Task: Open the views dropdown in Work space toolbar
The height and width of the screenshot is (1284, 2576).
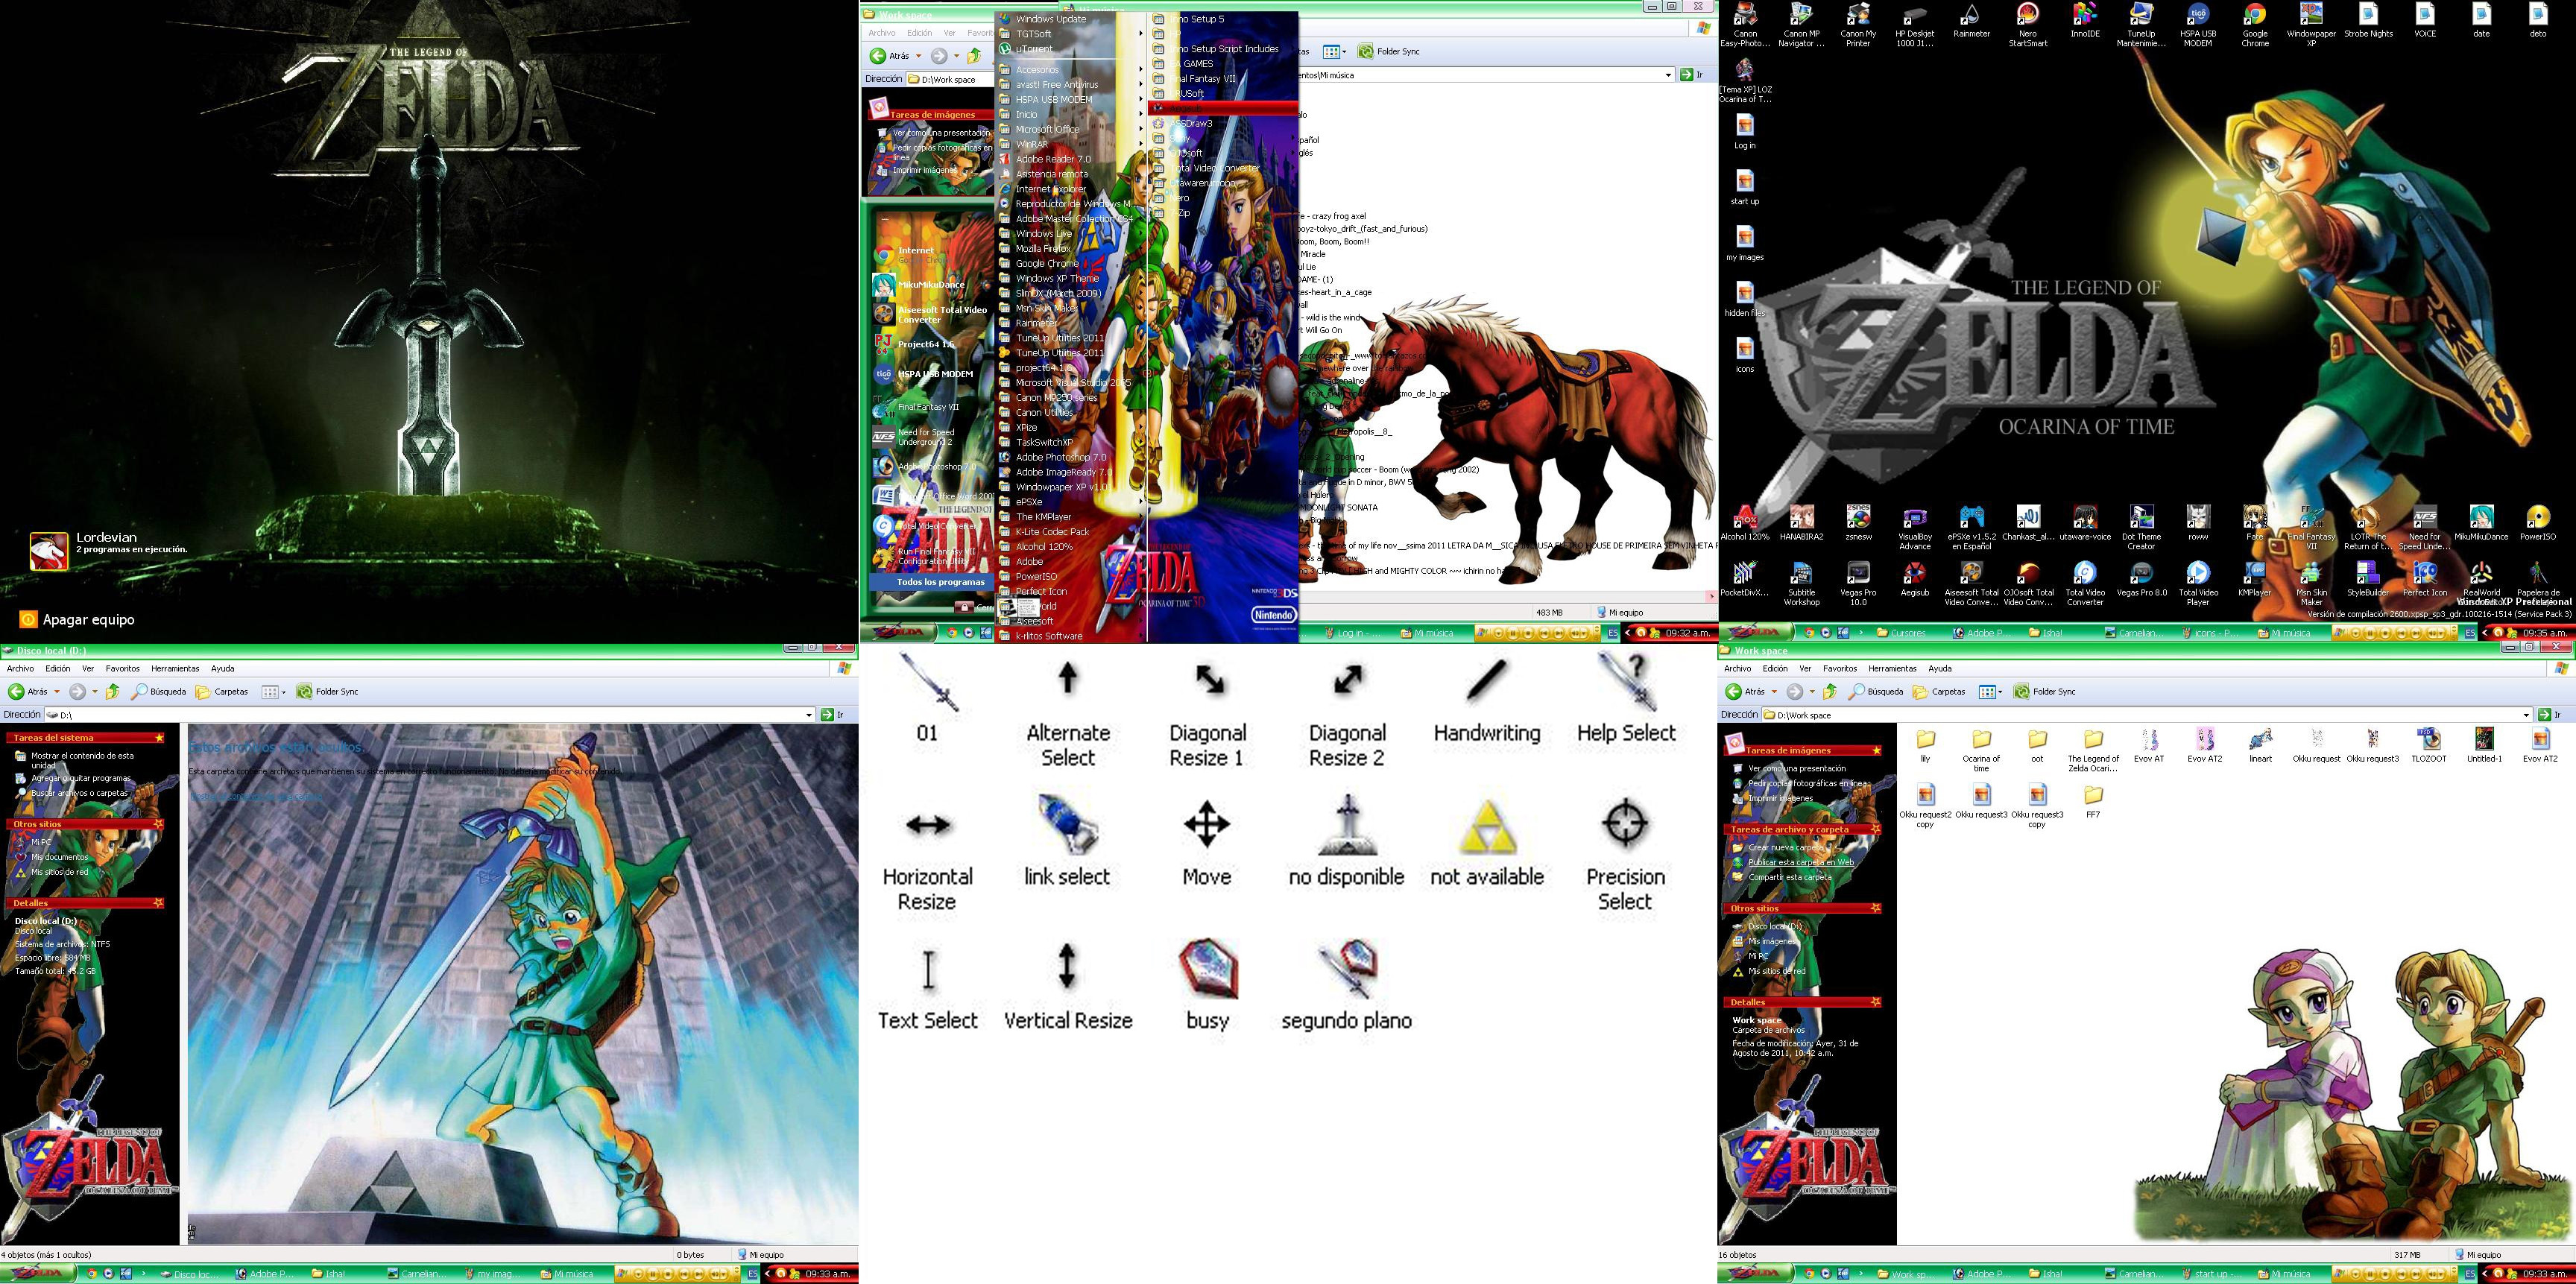Action: click(2001, 692)
